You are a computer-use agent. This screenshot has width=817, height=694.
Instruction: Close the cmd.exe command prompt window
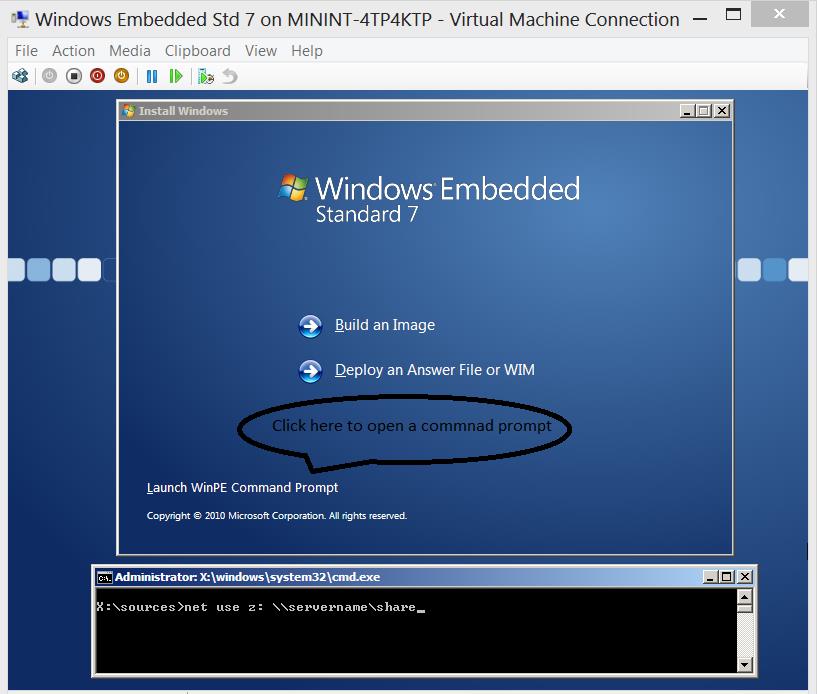(745, 577)
